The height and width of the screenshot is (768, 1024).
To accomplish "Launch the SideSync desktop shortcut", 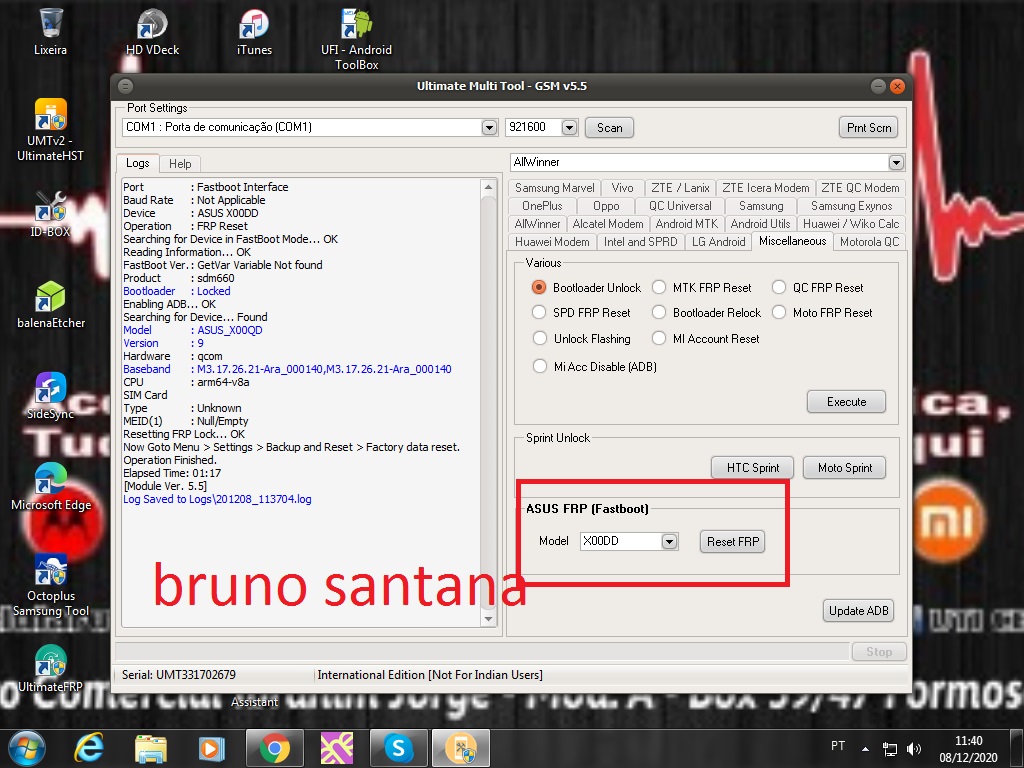I will click(50, 395).
